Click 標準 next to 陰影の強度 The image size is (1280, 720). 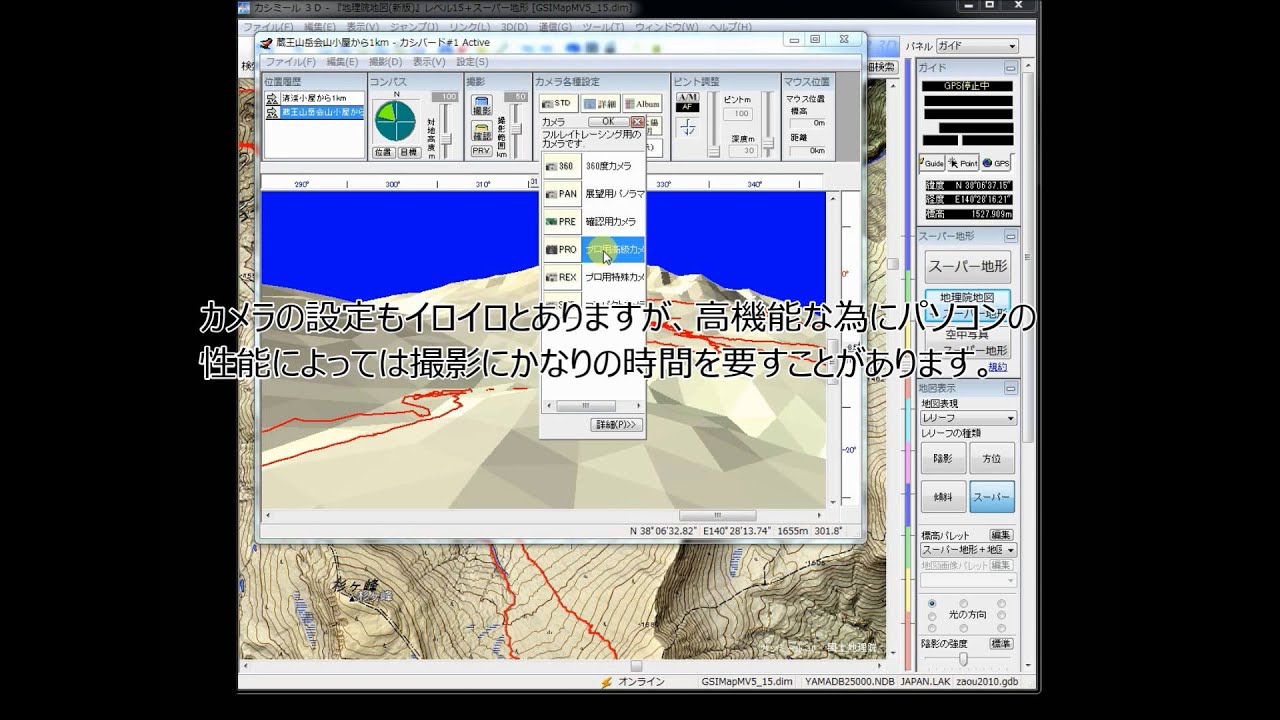pos(1001,643)
